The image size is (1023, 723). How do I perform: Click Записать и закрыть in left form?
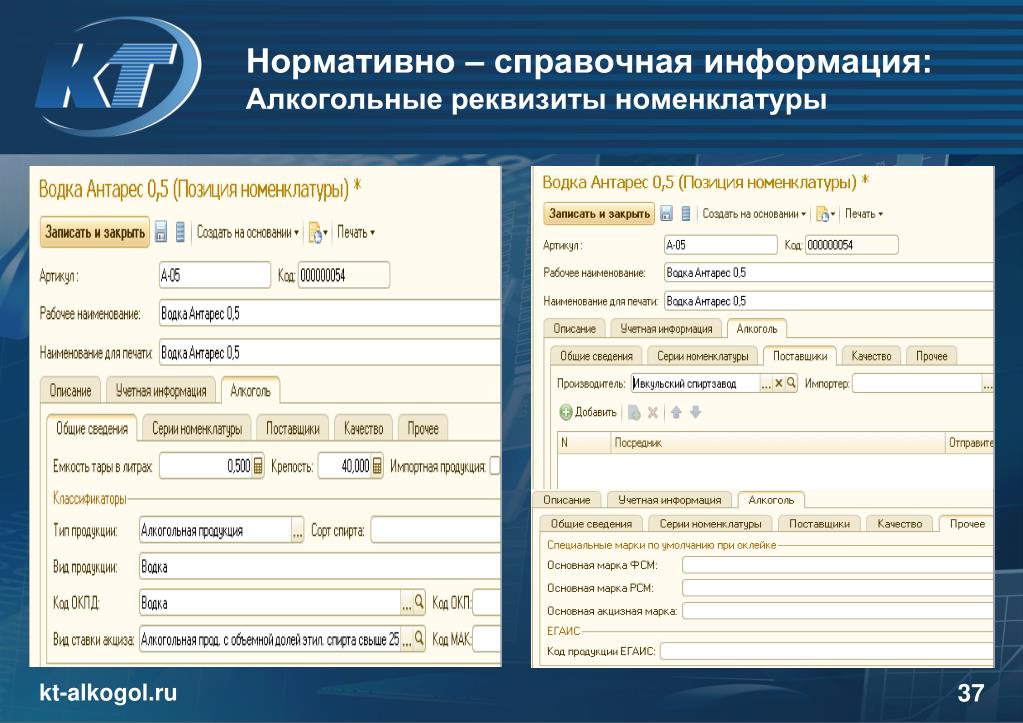(95, 232)
